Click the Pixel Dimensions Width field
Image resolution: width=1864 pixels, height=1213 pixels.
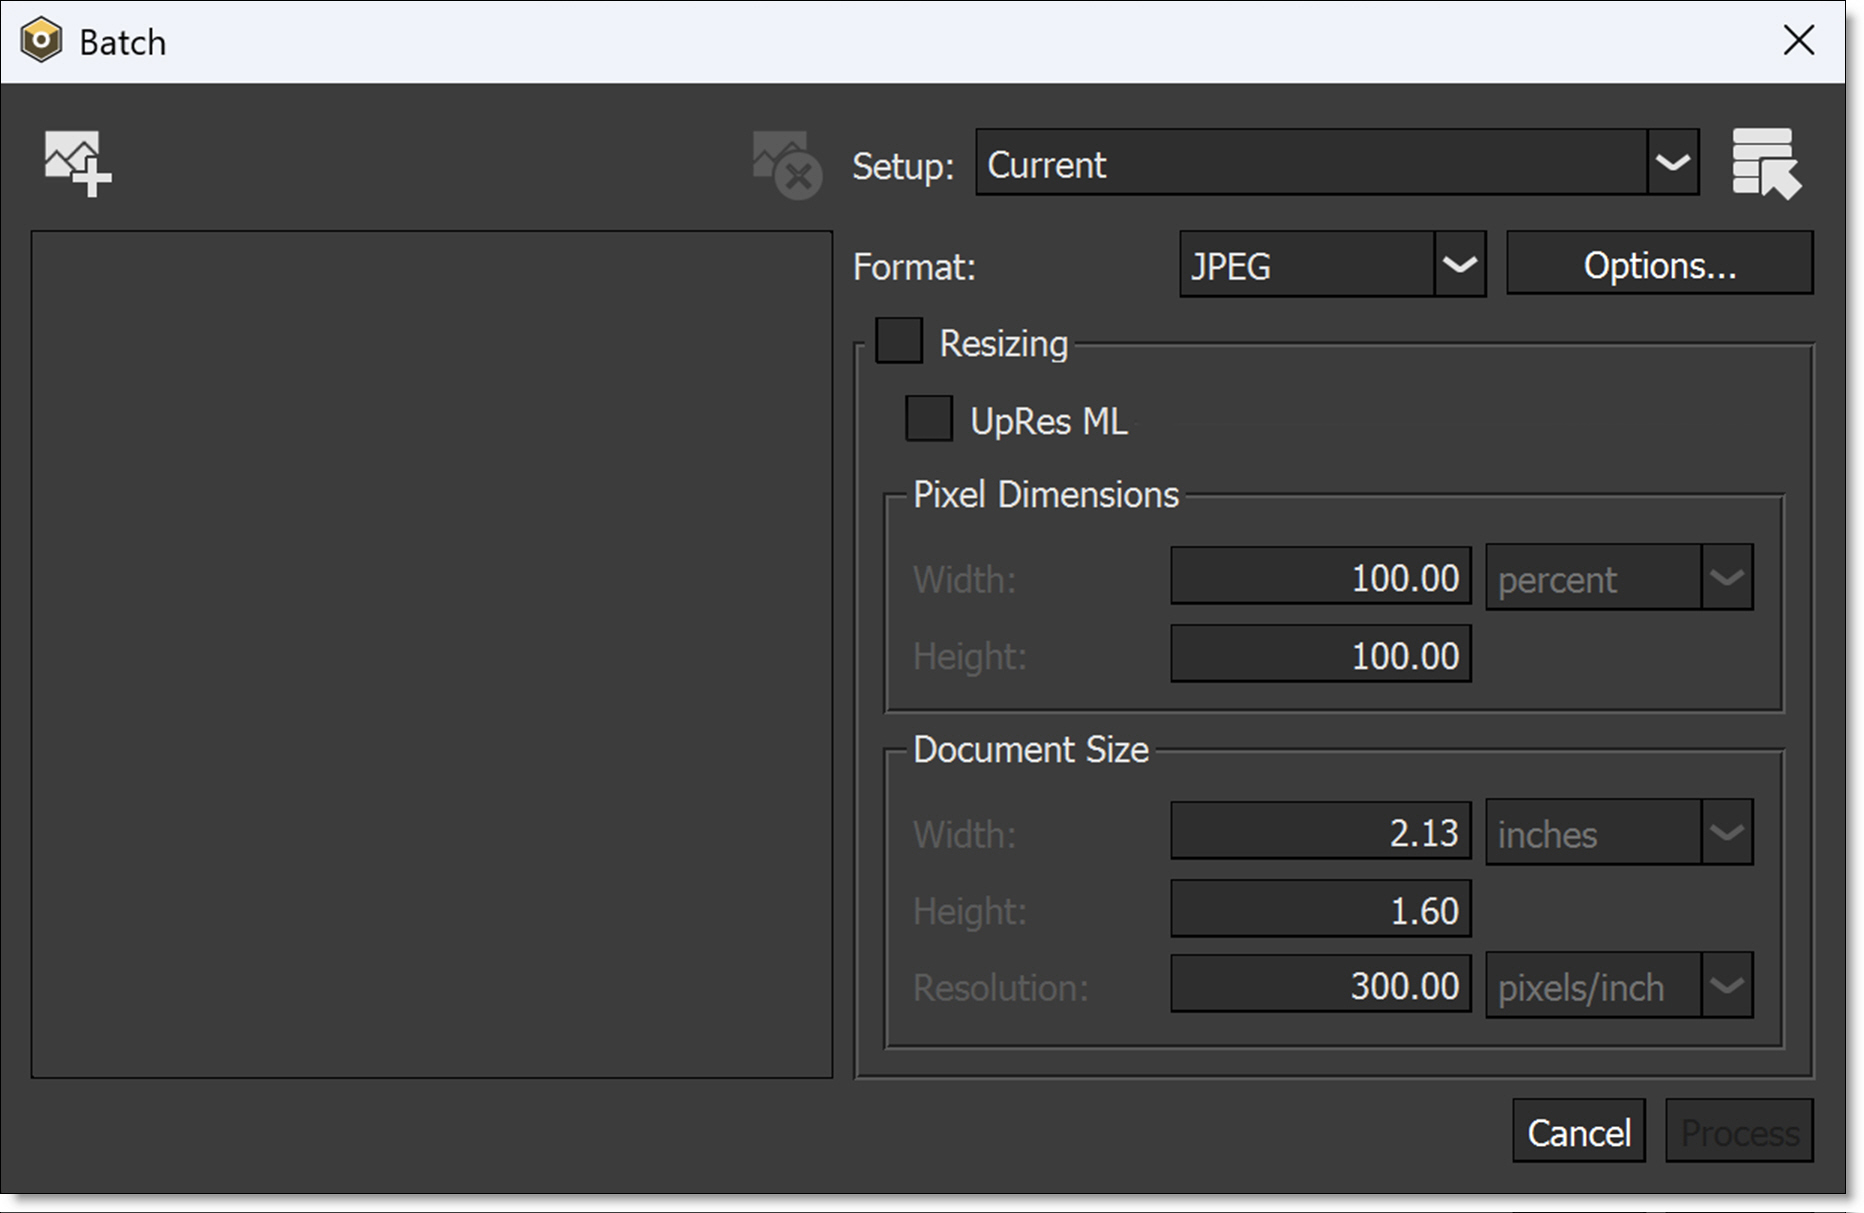(1320, 577)
